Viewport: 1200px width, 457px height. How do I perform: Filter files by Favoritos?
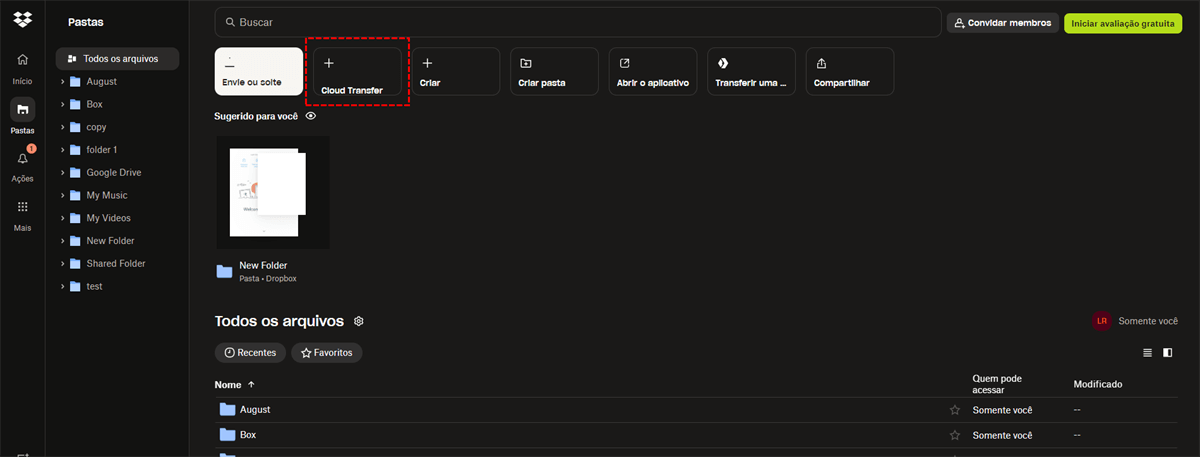[327, 353]
